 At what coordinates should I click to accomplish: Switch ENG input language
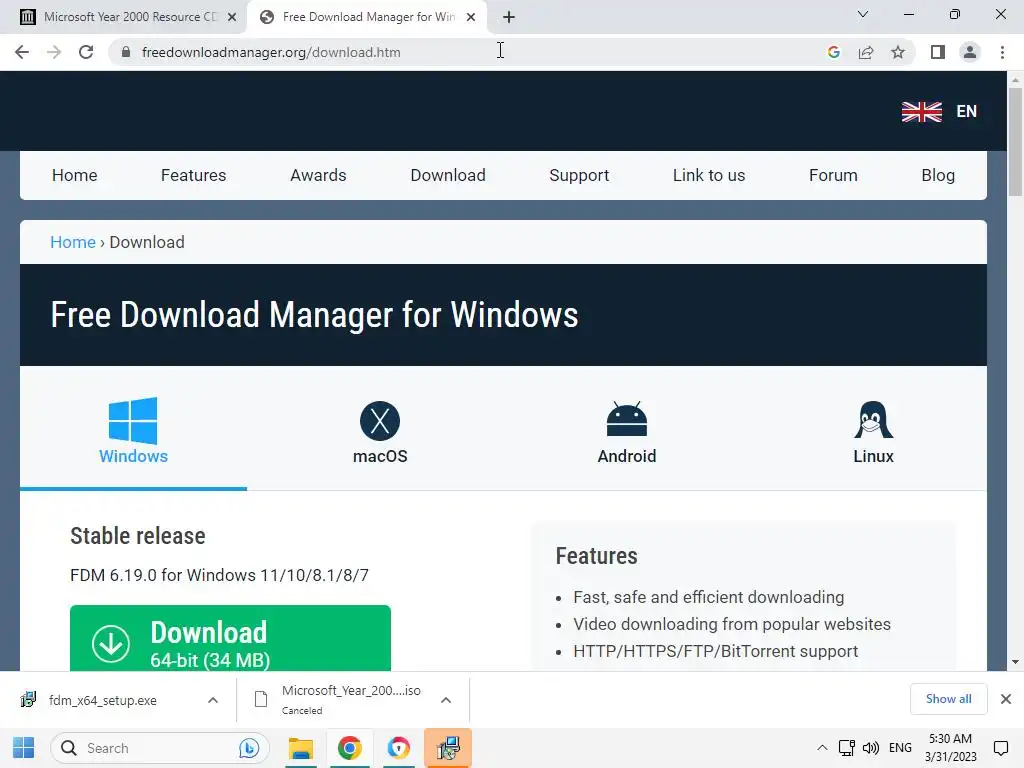click(900, 748)
